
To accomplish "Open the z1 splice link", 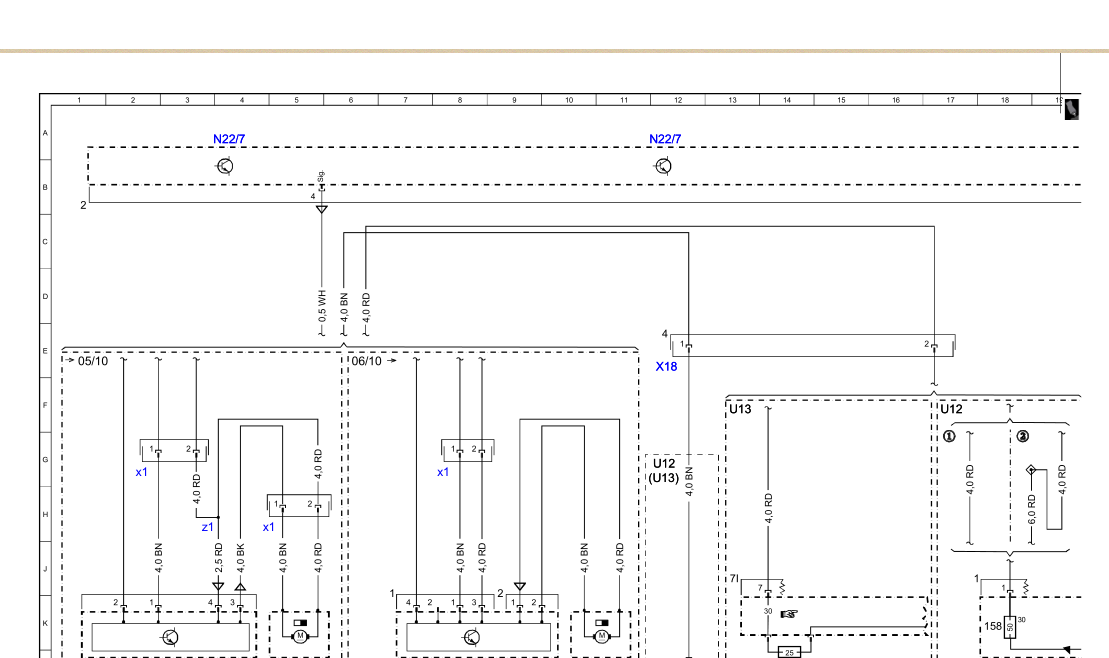I will [x=207, y=527].
